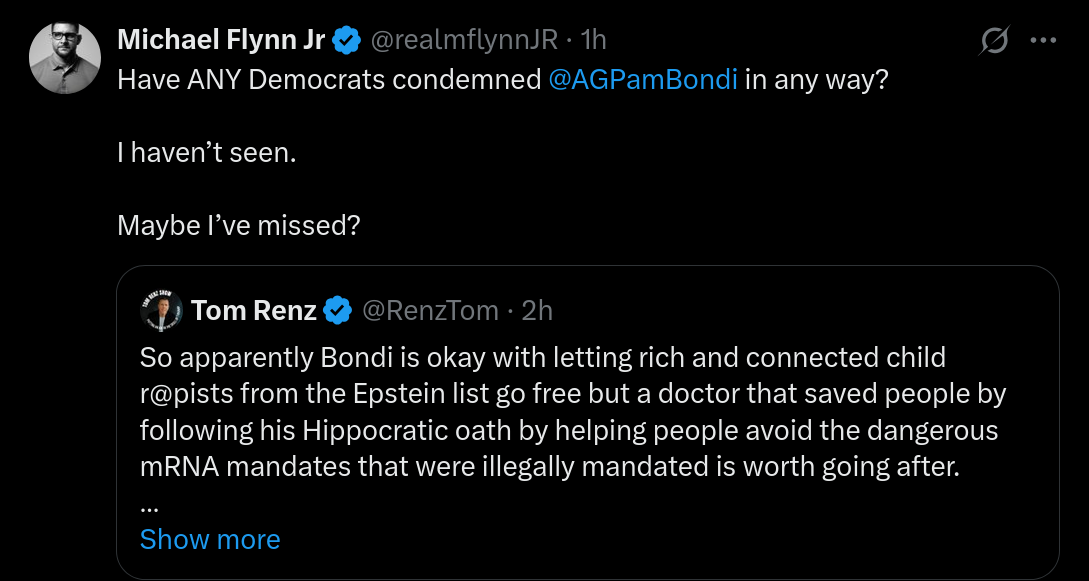The height and width of the screenshot is (581, 1089).
Task: Open Michael Flynn Jr's profile picture
Action: tap(65, 58)
